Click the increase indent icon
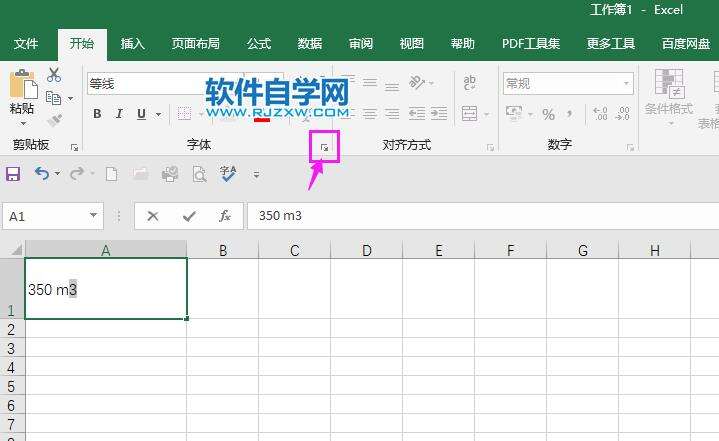Screen dimensions: 719x441 point(439,113)
